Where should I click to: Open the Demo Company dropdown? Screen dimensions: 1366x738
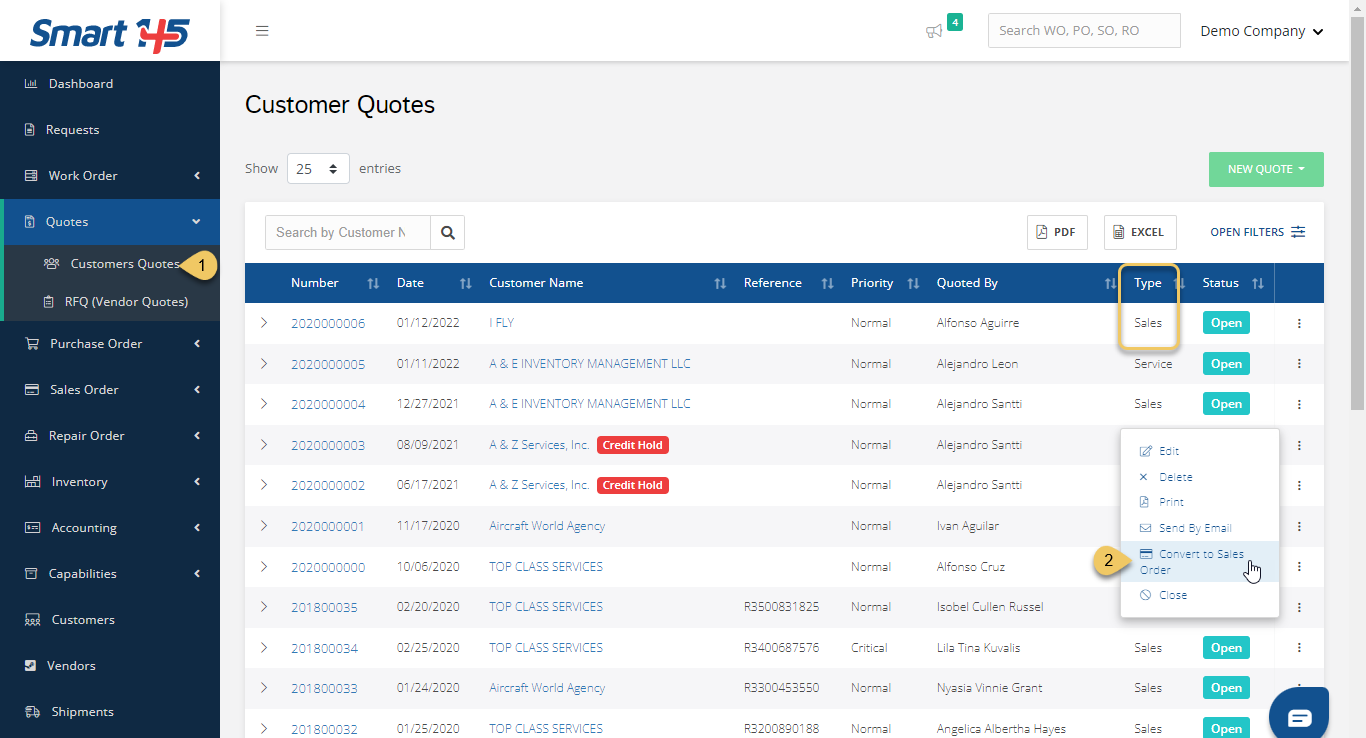(1261, 30)
